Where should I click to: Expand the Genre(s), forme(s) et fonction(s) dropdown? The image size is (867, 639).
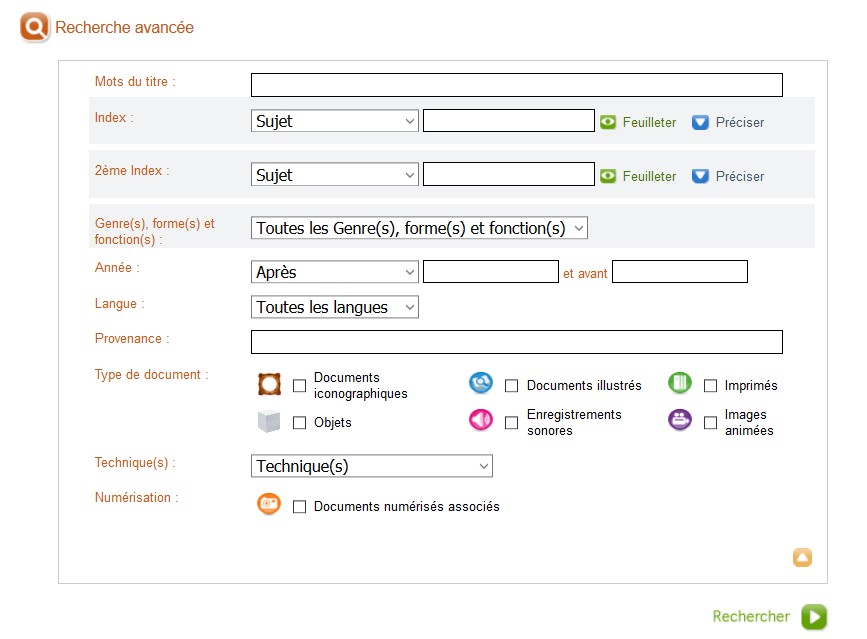tap(418, 228)
